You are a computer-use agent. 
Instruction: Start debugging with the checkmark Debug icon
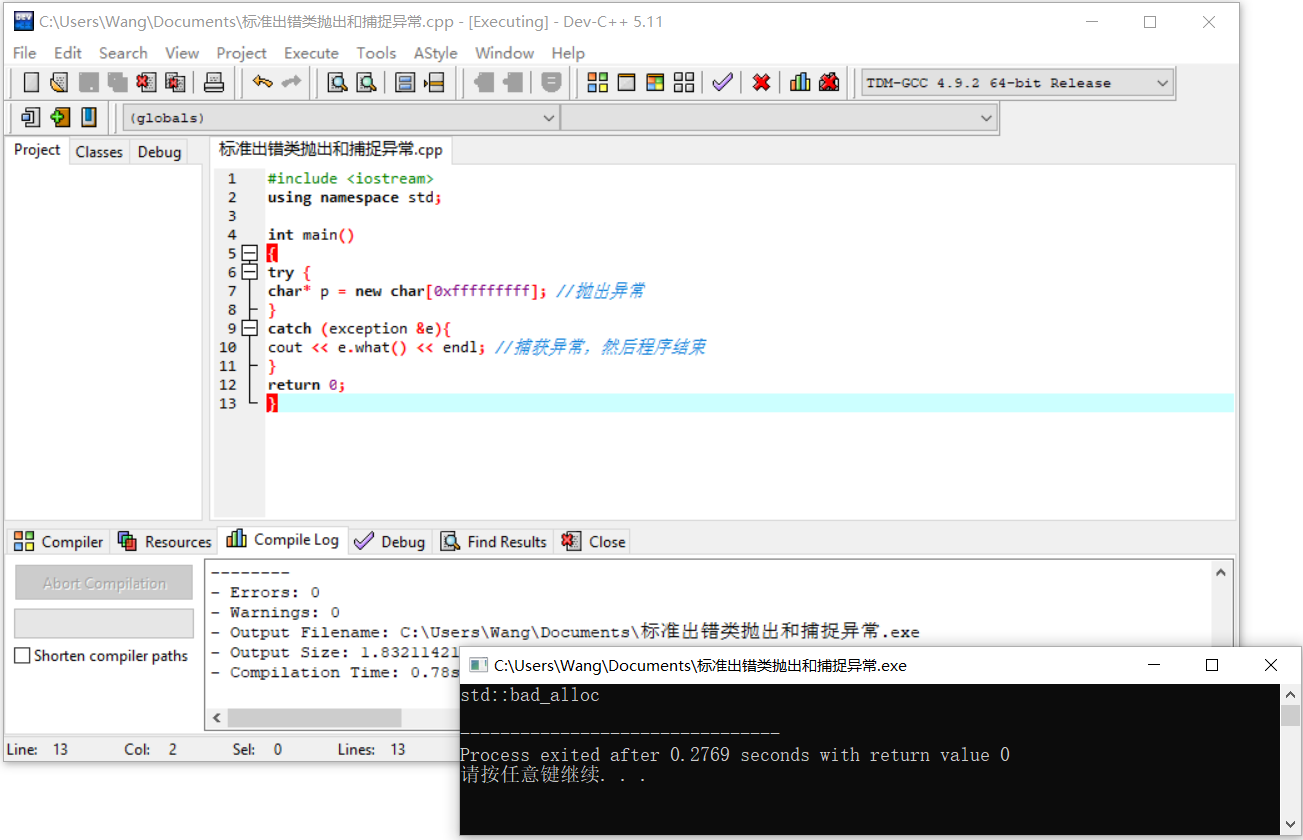coord(722,82)
